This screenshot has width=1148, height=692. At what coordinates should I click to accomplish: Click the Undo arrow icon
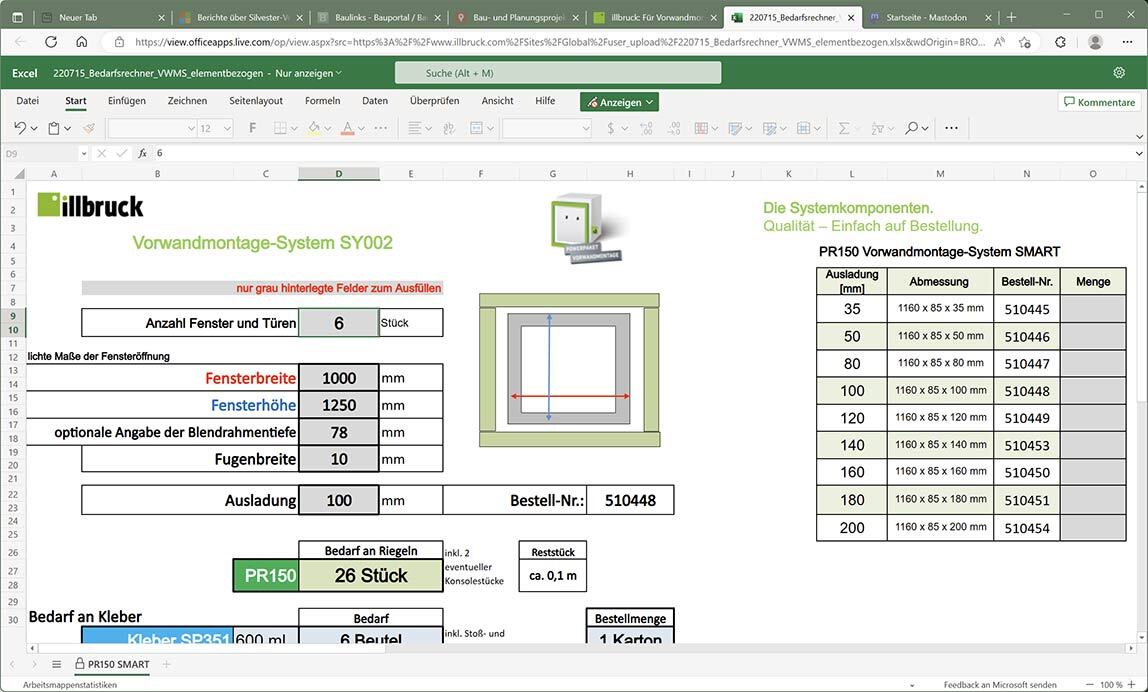pos(19,128)
